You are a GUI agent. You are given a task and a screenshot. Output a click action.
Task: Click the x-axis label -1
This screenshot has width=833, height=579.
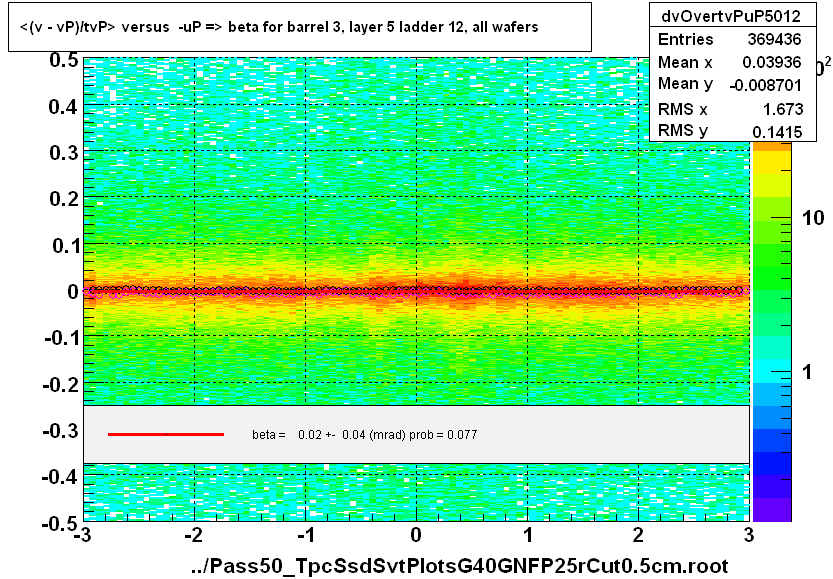[305, 534]
